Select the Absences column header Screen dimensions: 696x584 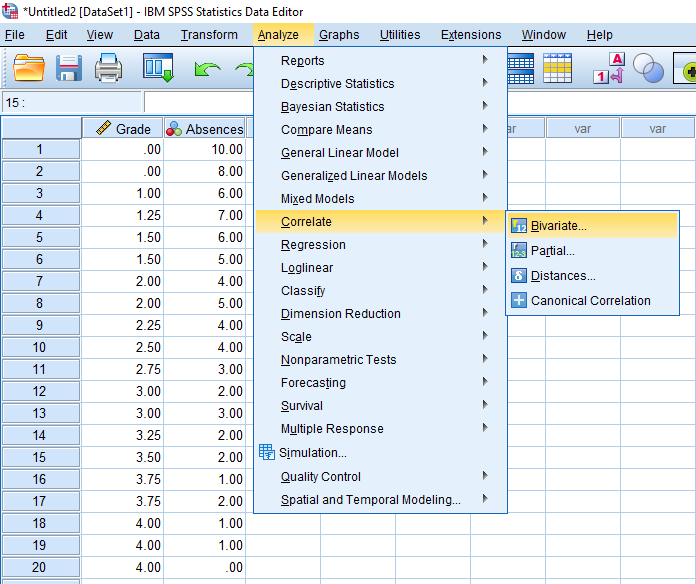[204, 128]
